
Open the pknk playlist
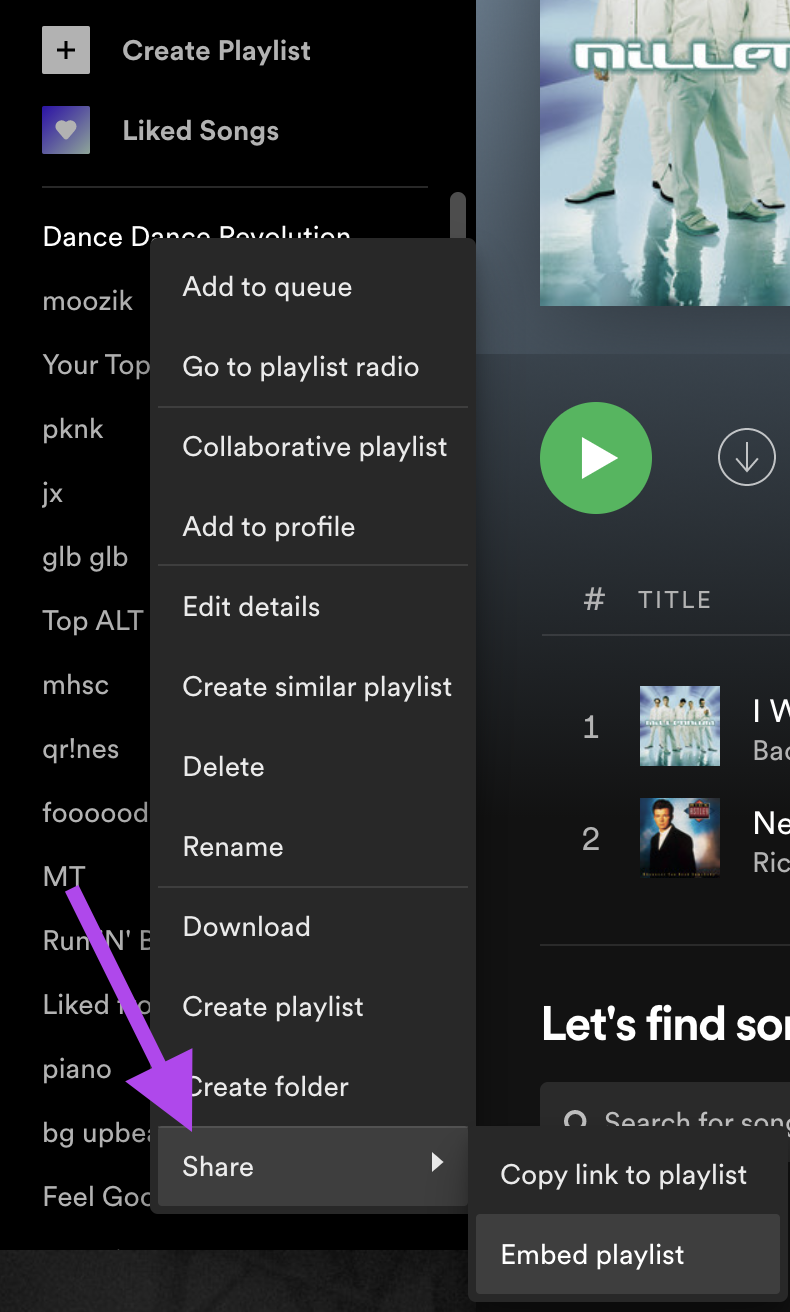(73, 430)
